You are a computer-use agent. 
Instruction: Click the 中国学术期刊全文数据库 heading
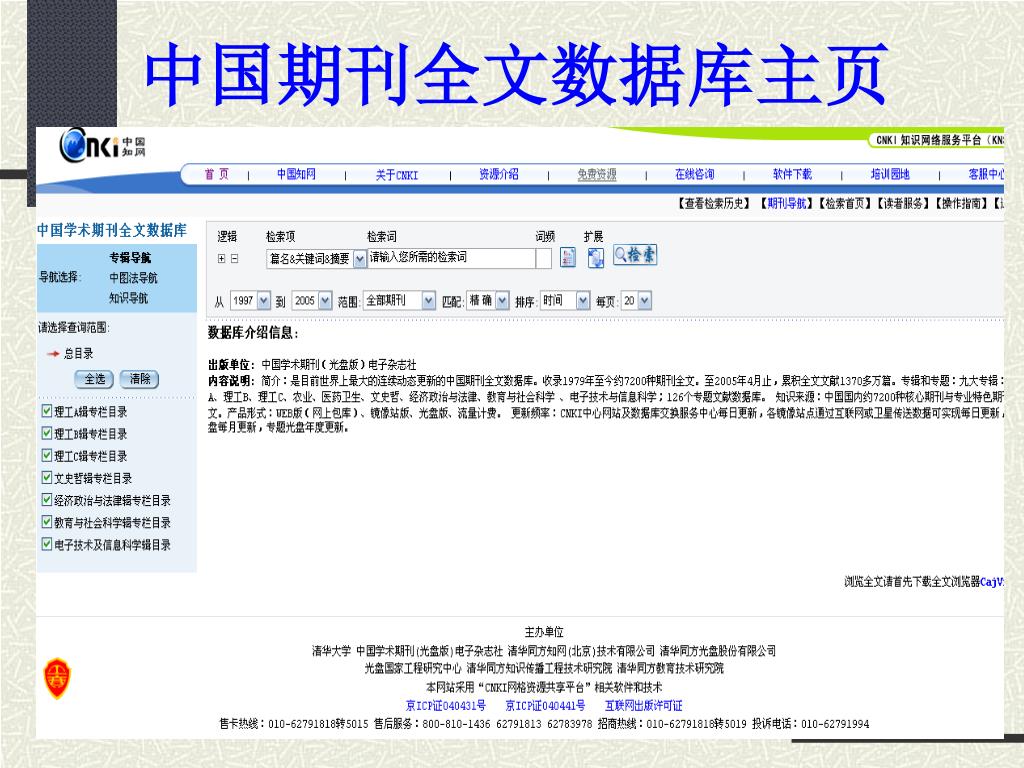112,231
